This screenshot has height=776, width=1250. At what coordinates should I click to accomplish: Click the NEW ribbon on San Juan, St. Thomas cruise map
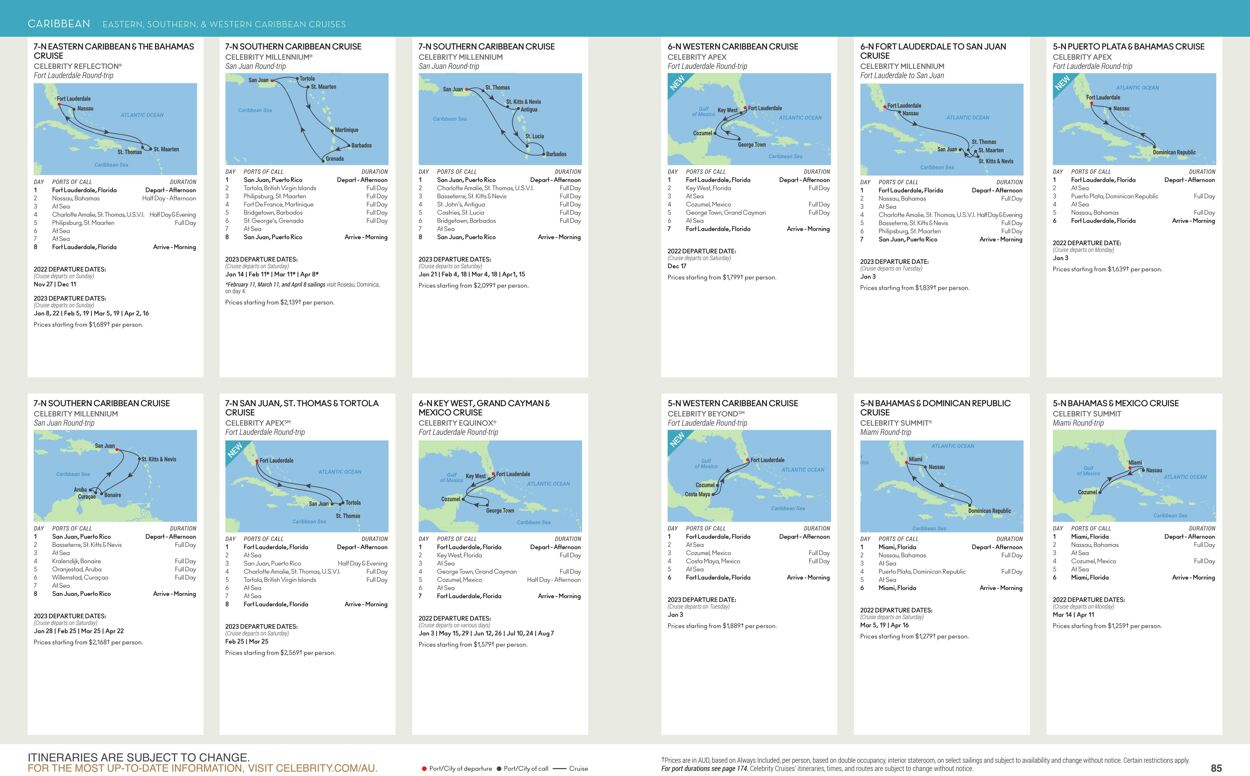click(236, 449)
